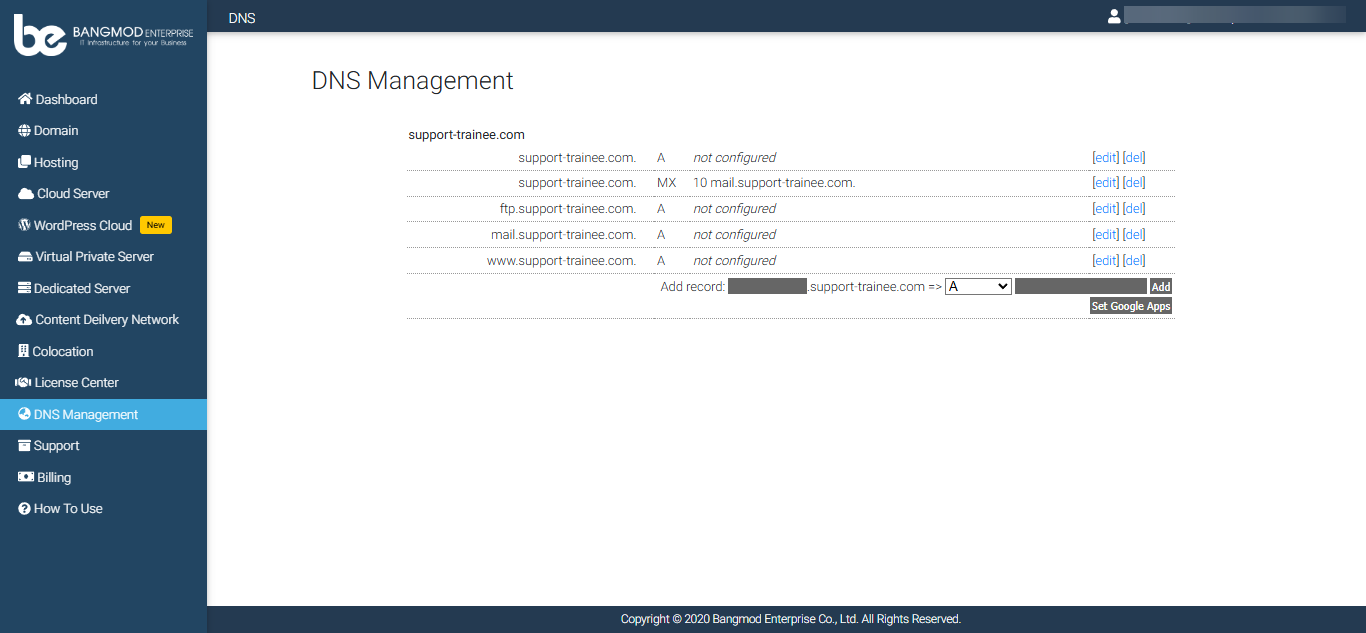Viewport: 1366px width, 633px height.
Task: Open the record type dropdown
Action: click(x=978, y=287)
